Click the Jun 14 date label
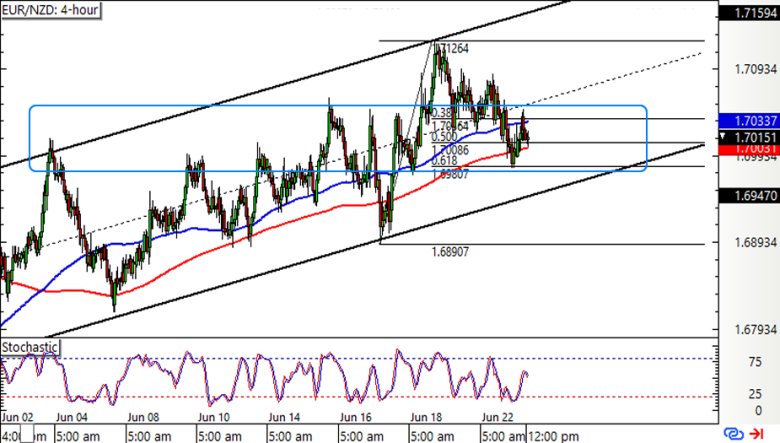The width and height of the screenshot is (780, 443). point(284,417)
